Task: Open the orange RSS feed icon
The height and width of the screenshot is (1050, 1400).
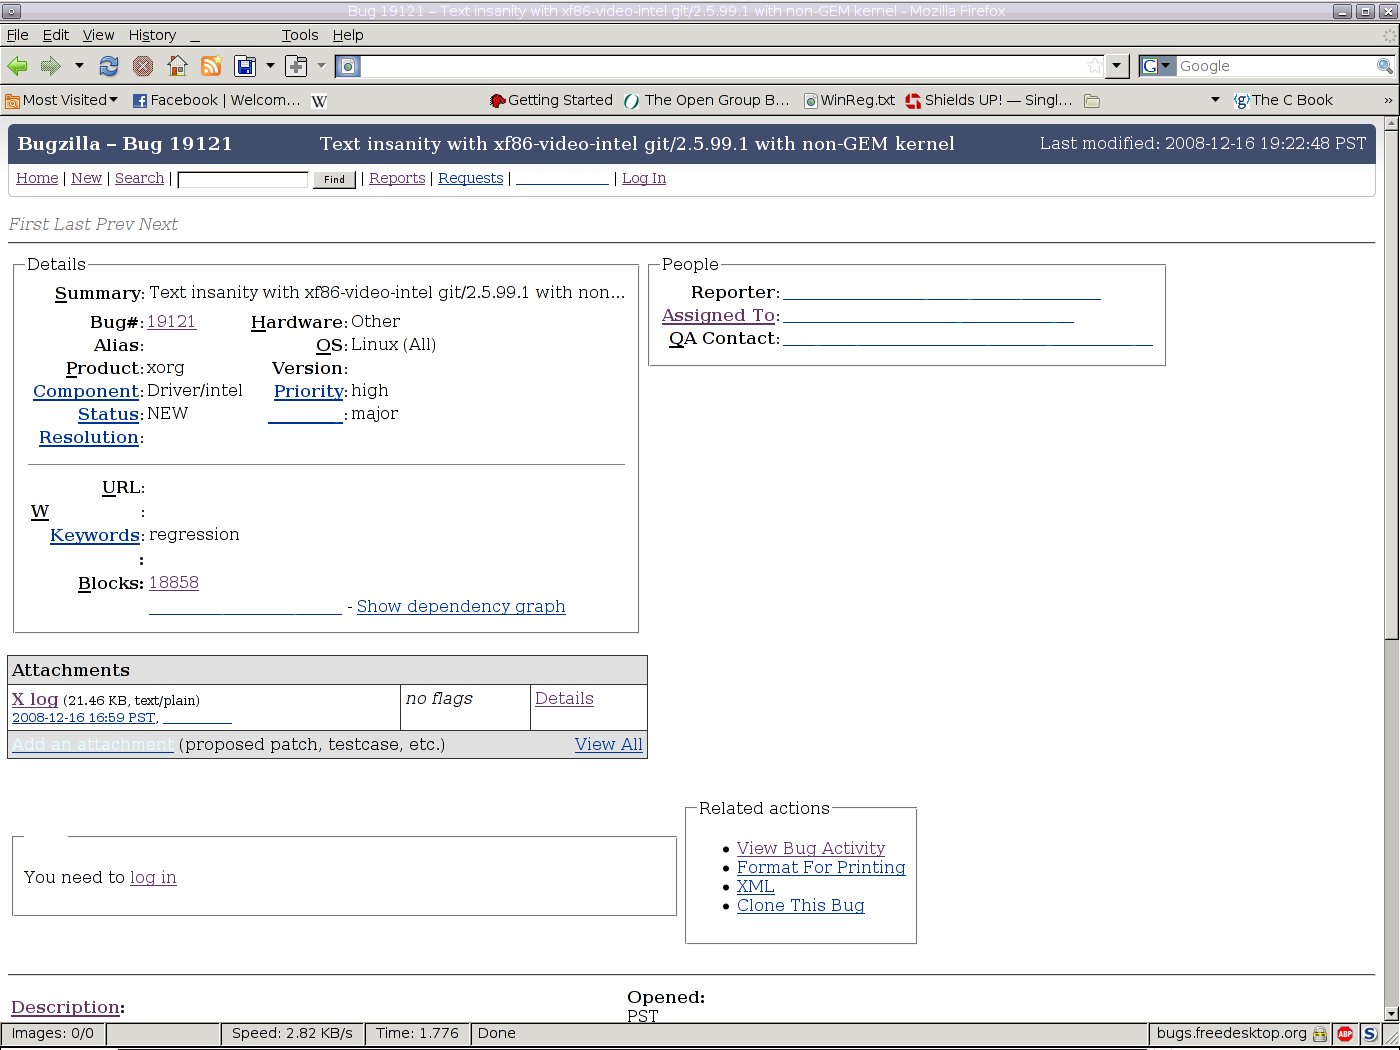Action: pos(211,66)
